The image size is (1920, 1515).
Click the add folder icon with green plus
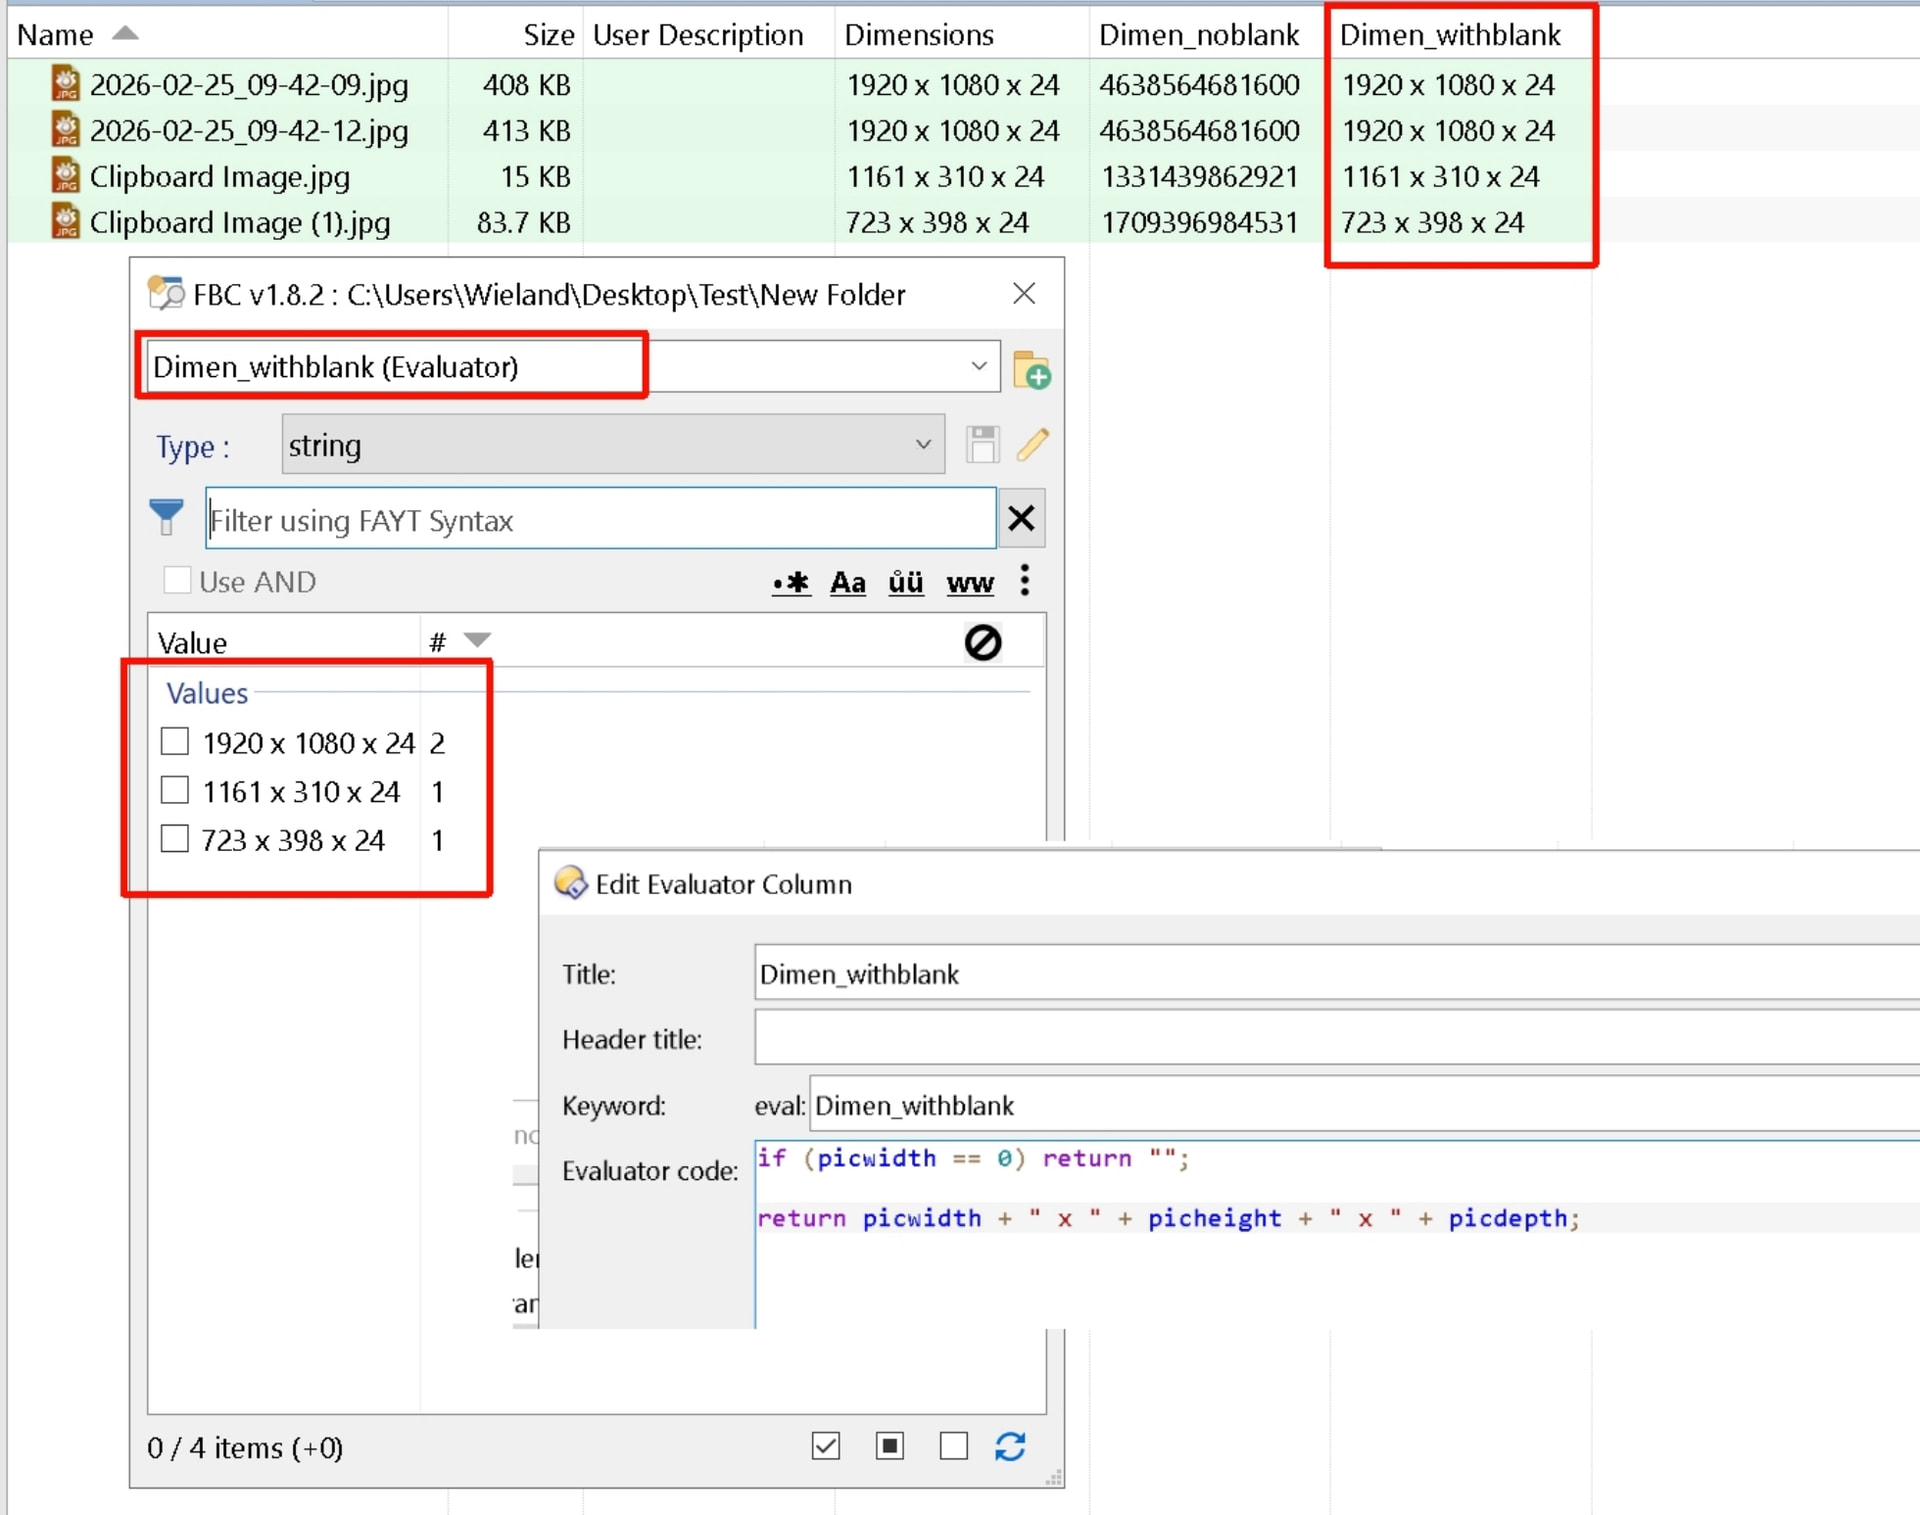point(1031,370)
